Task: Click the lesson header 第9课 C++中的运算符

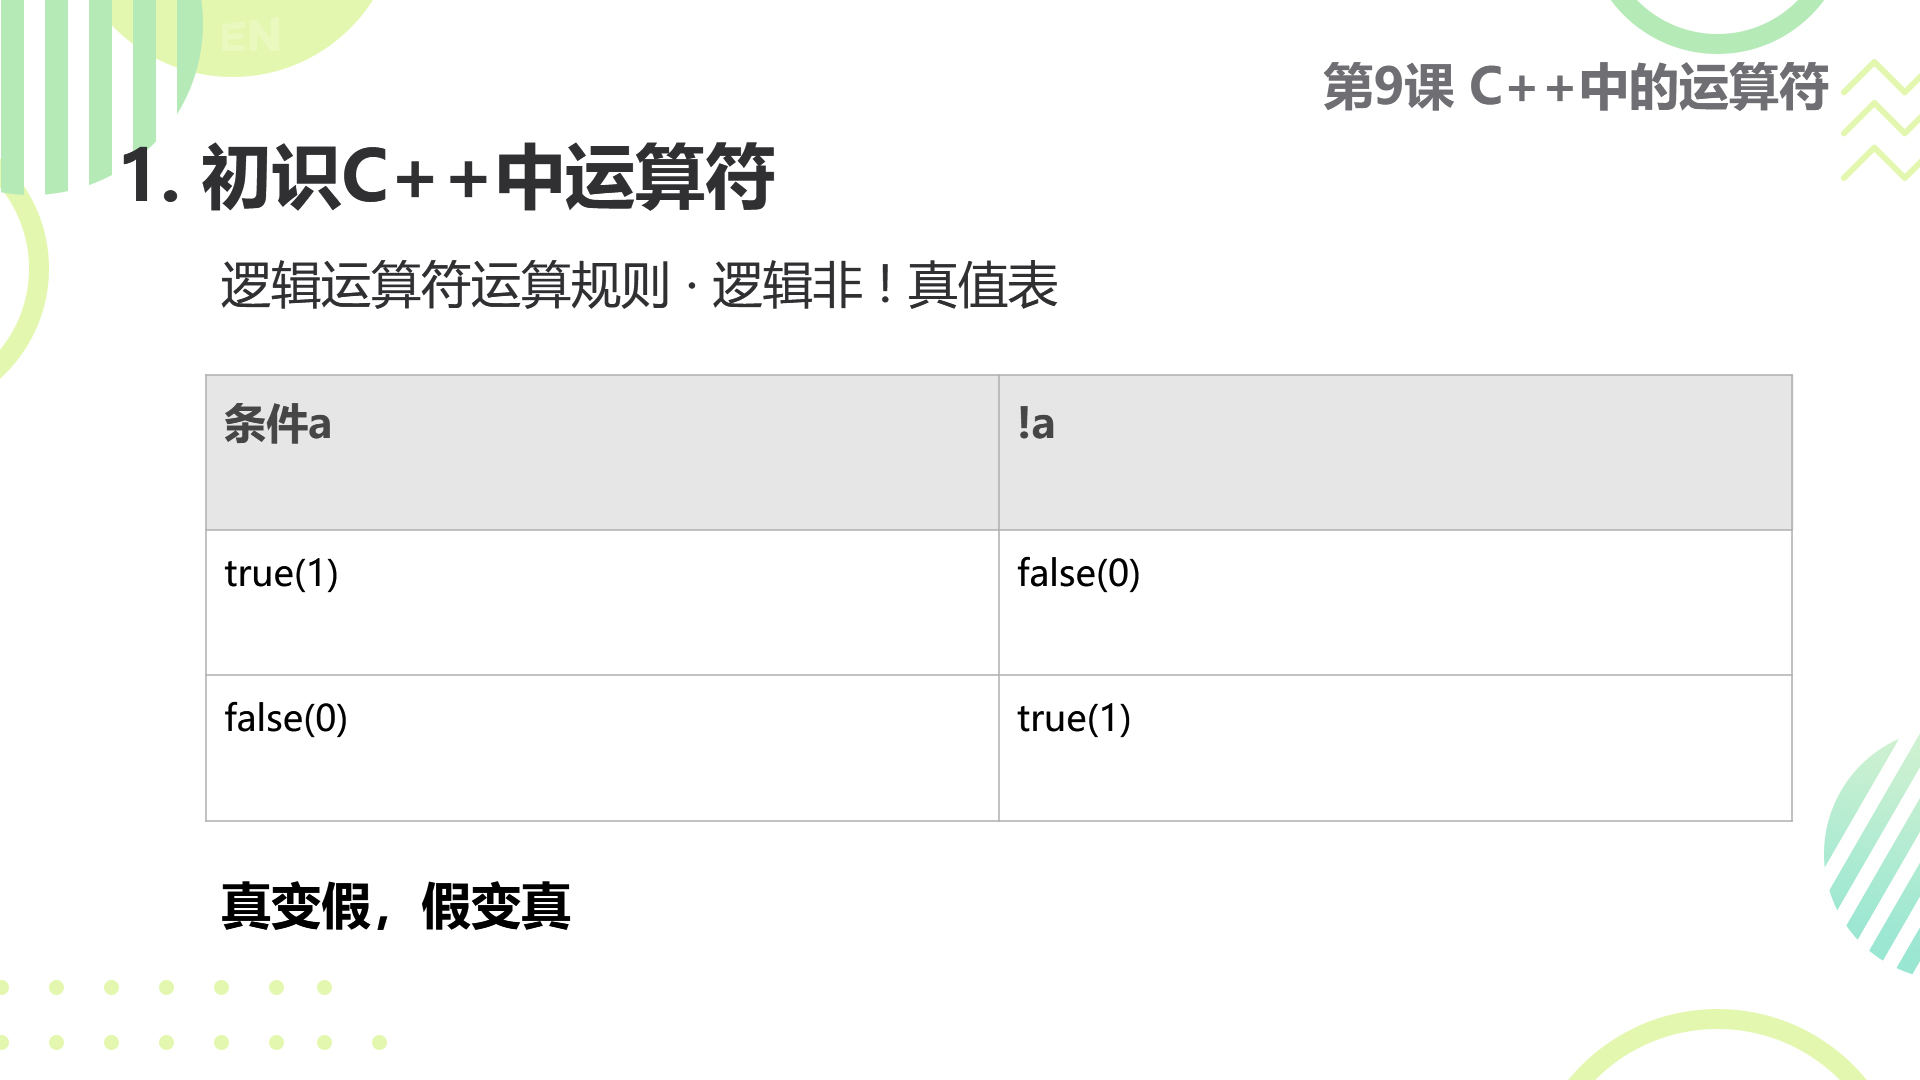Action: coord(1576,87)
